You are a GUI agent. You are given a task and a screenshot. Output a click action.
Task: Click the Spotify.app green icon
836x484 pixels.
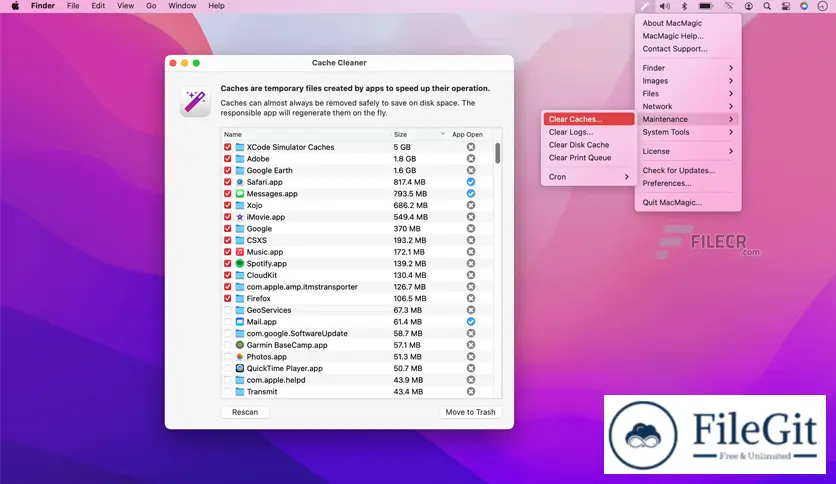[x=240, y=263]
